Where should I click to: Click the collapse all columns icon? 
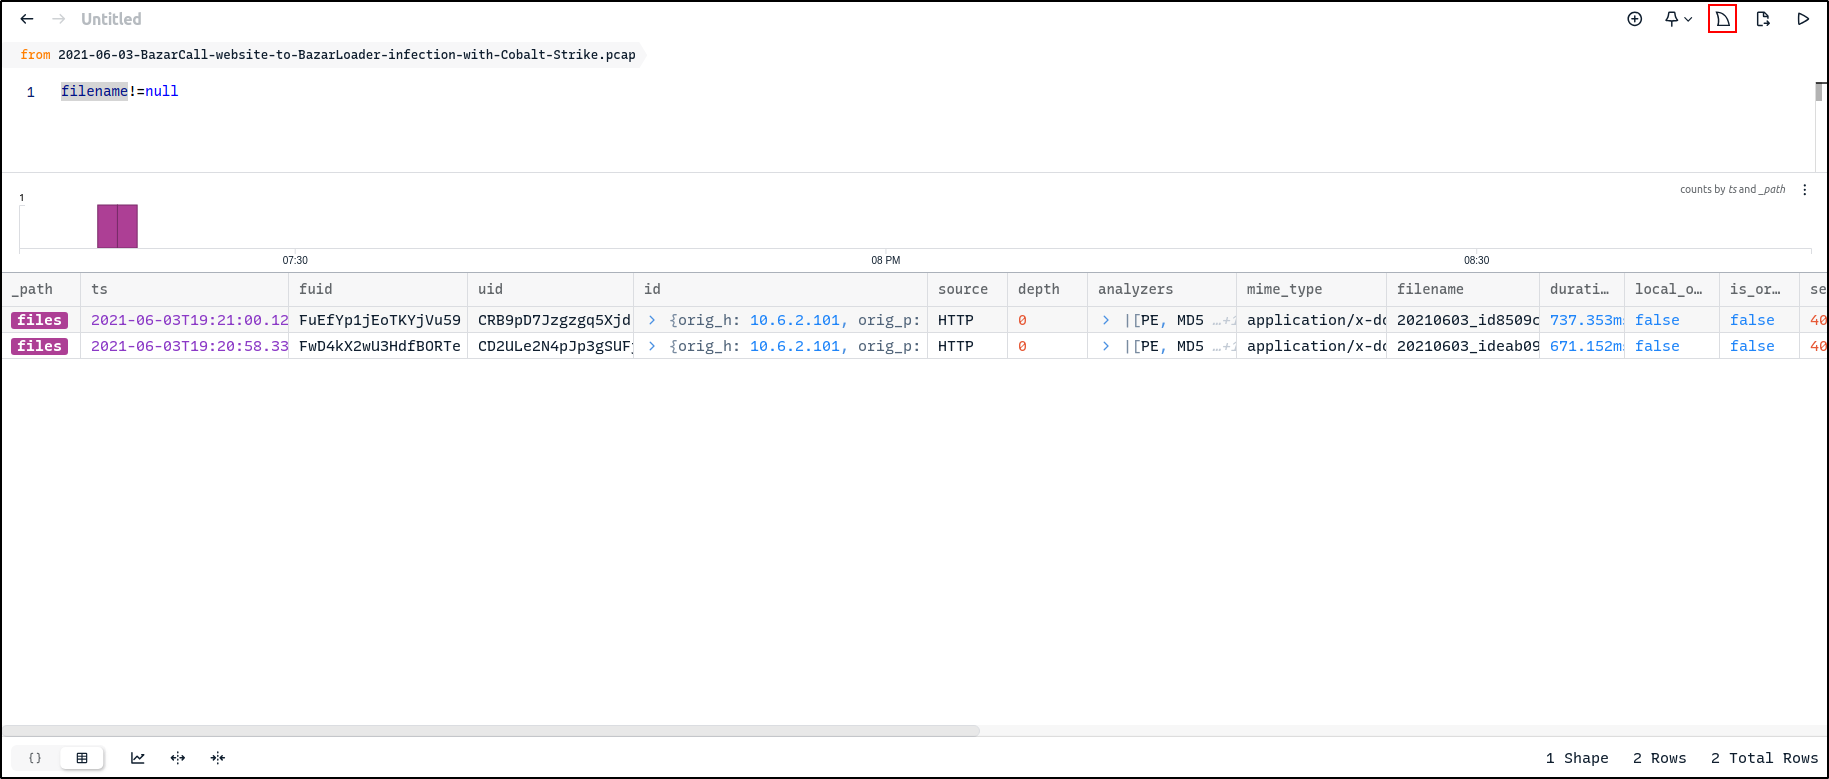218,758
